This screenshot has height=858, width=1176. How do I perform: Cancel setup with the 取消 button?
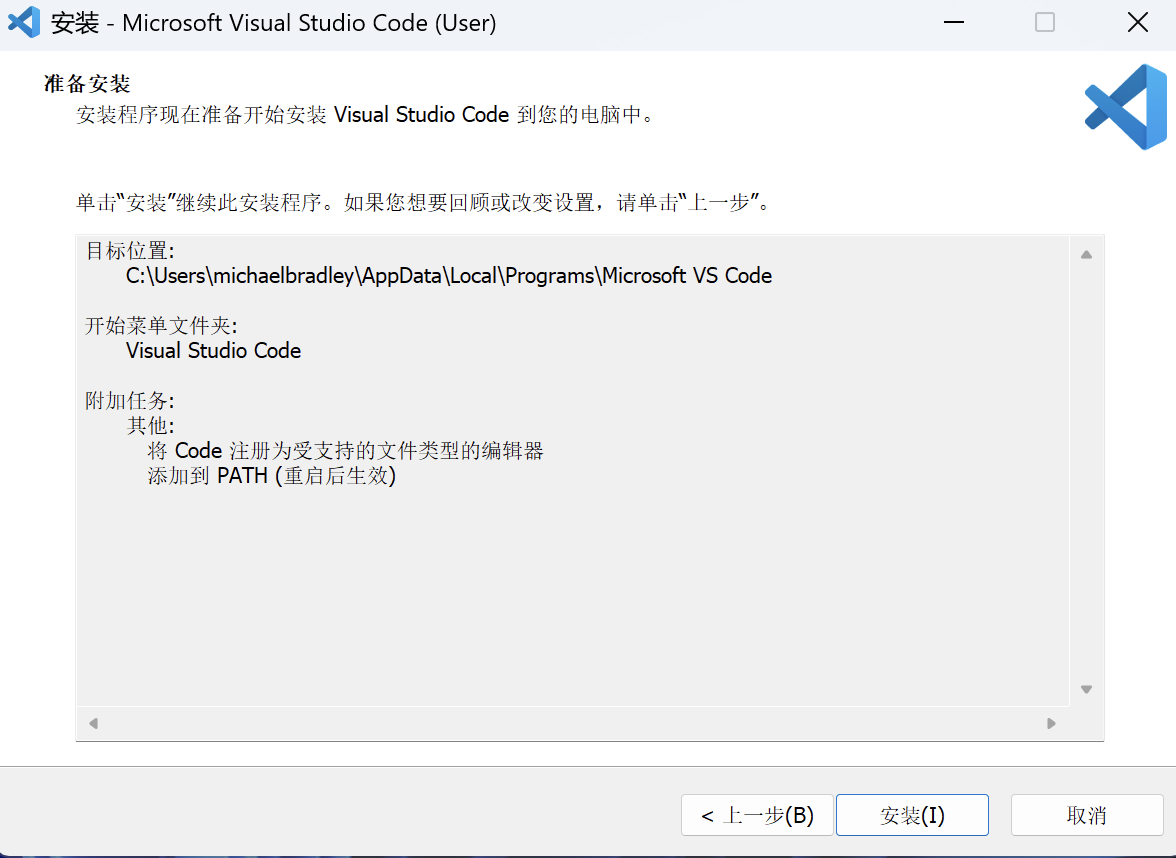pyautogui.click(x=1086, y=814)
